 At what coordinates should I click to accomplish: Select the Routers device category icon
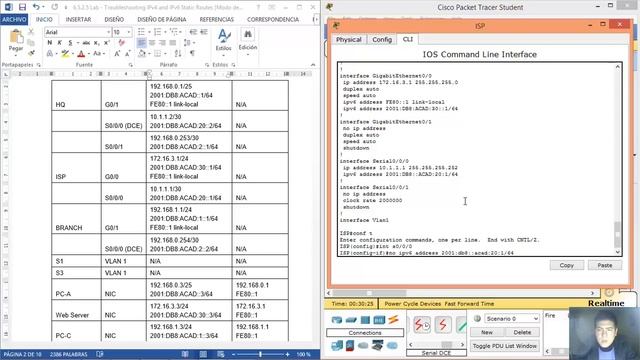point(337,320)
